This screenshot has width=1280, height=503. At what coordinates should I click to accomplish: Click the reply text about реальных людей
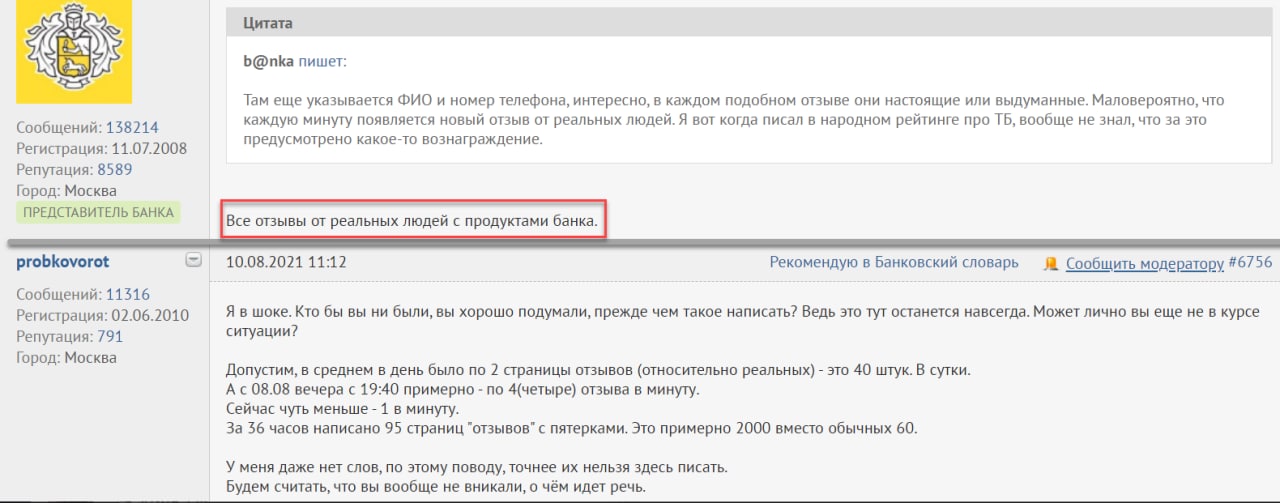(x=413, y=219)
